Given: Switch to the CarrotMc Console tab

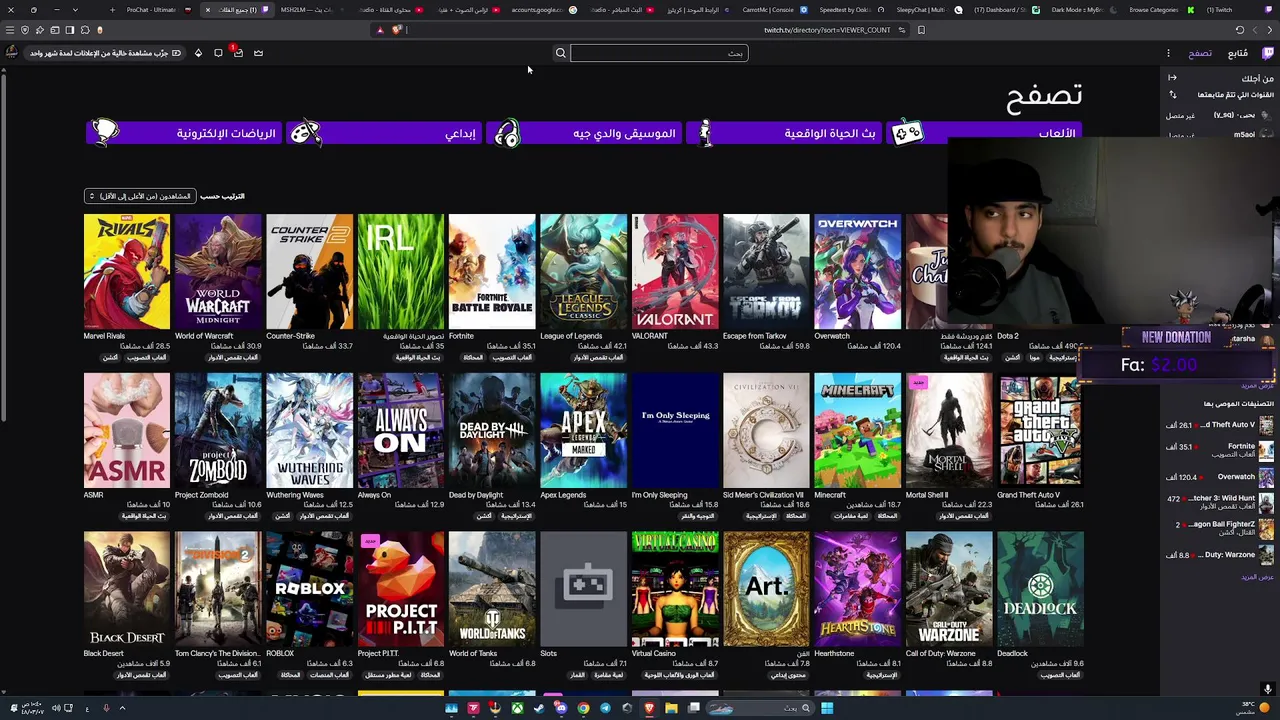Looking at the screenshot, I should (x=775, y=10).
